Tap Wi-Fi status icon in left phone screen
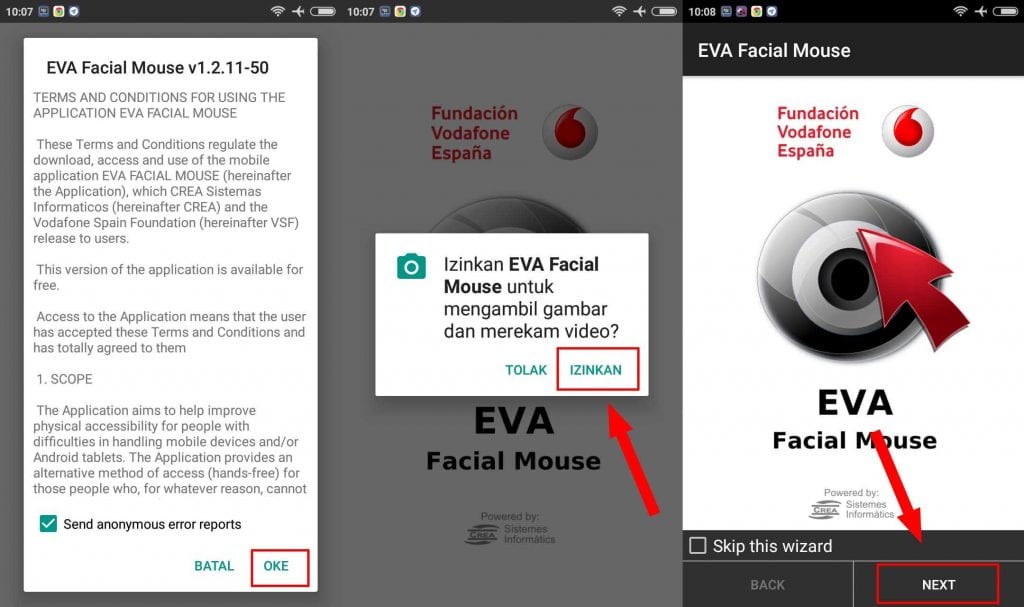Screen dimensions: 1024x607 point(278,11)
